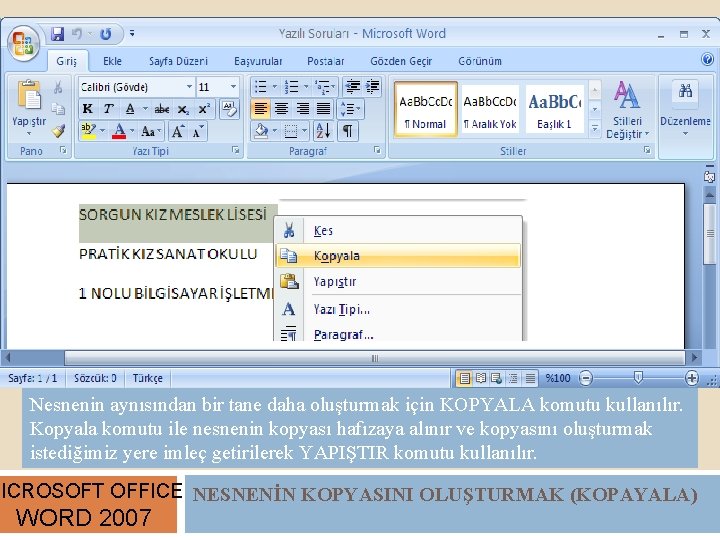Image resolution: width=720 pixels, height=540 pixels.
Task: Open borders dropdown
Action: (304, 131)
